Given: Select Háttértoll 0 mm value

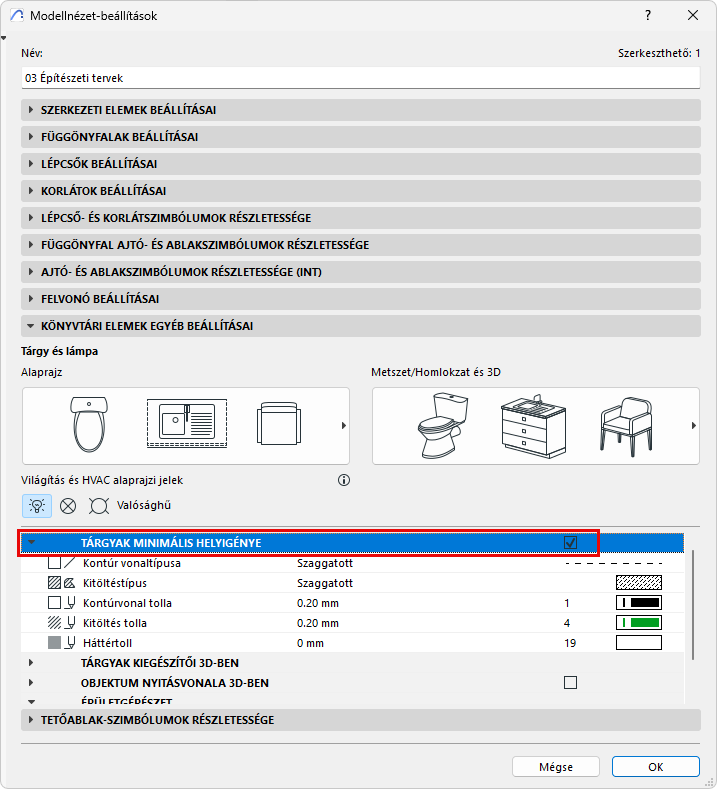Looking at the screenshot, I should pos(310,643).
